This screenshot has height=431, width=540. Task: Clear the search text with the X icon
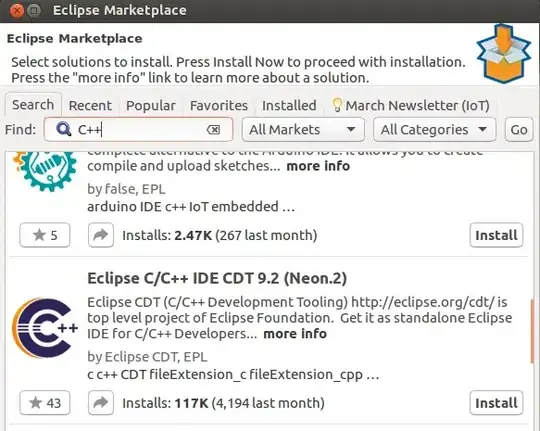coord(213,130)
